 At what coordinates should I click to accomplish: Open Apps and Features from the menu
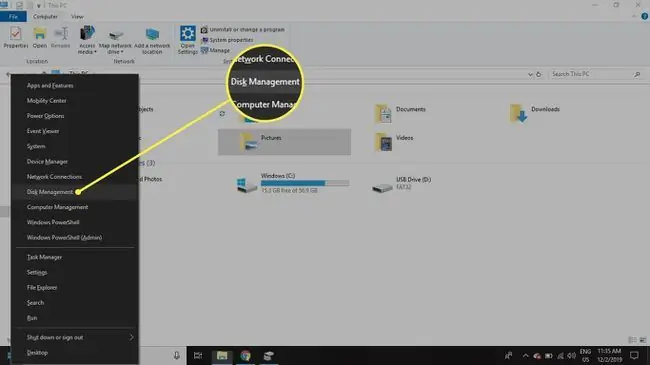pos(50,85)
